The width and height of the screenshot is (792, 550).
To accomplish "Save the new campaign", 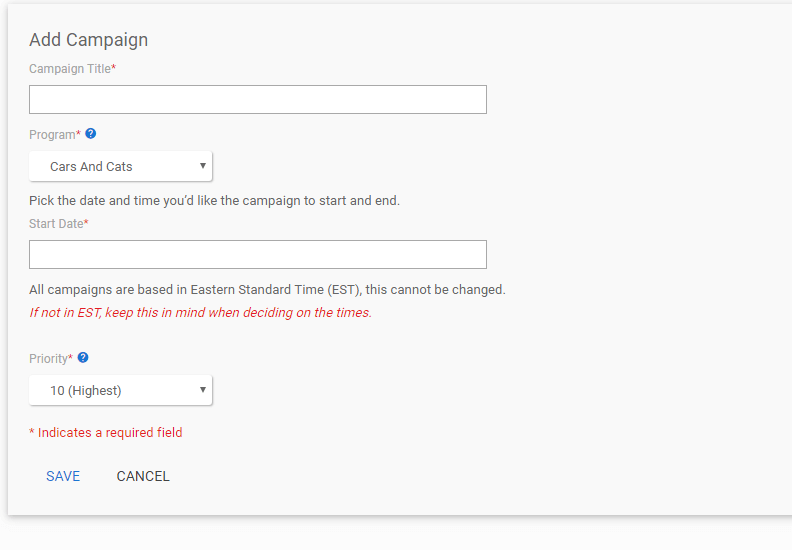I will [63, 476].
